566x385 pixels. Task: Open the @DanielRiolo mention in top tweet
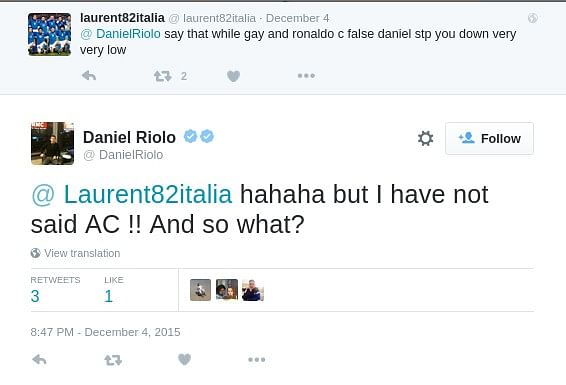point(120,34)
